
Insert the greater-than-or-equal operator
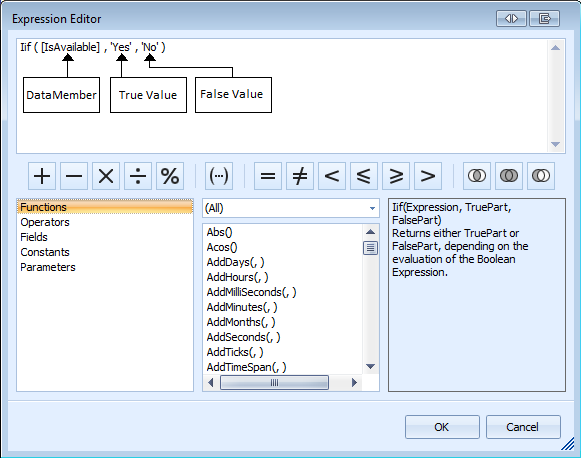396,176
